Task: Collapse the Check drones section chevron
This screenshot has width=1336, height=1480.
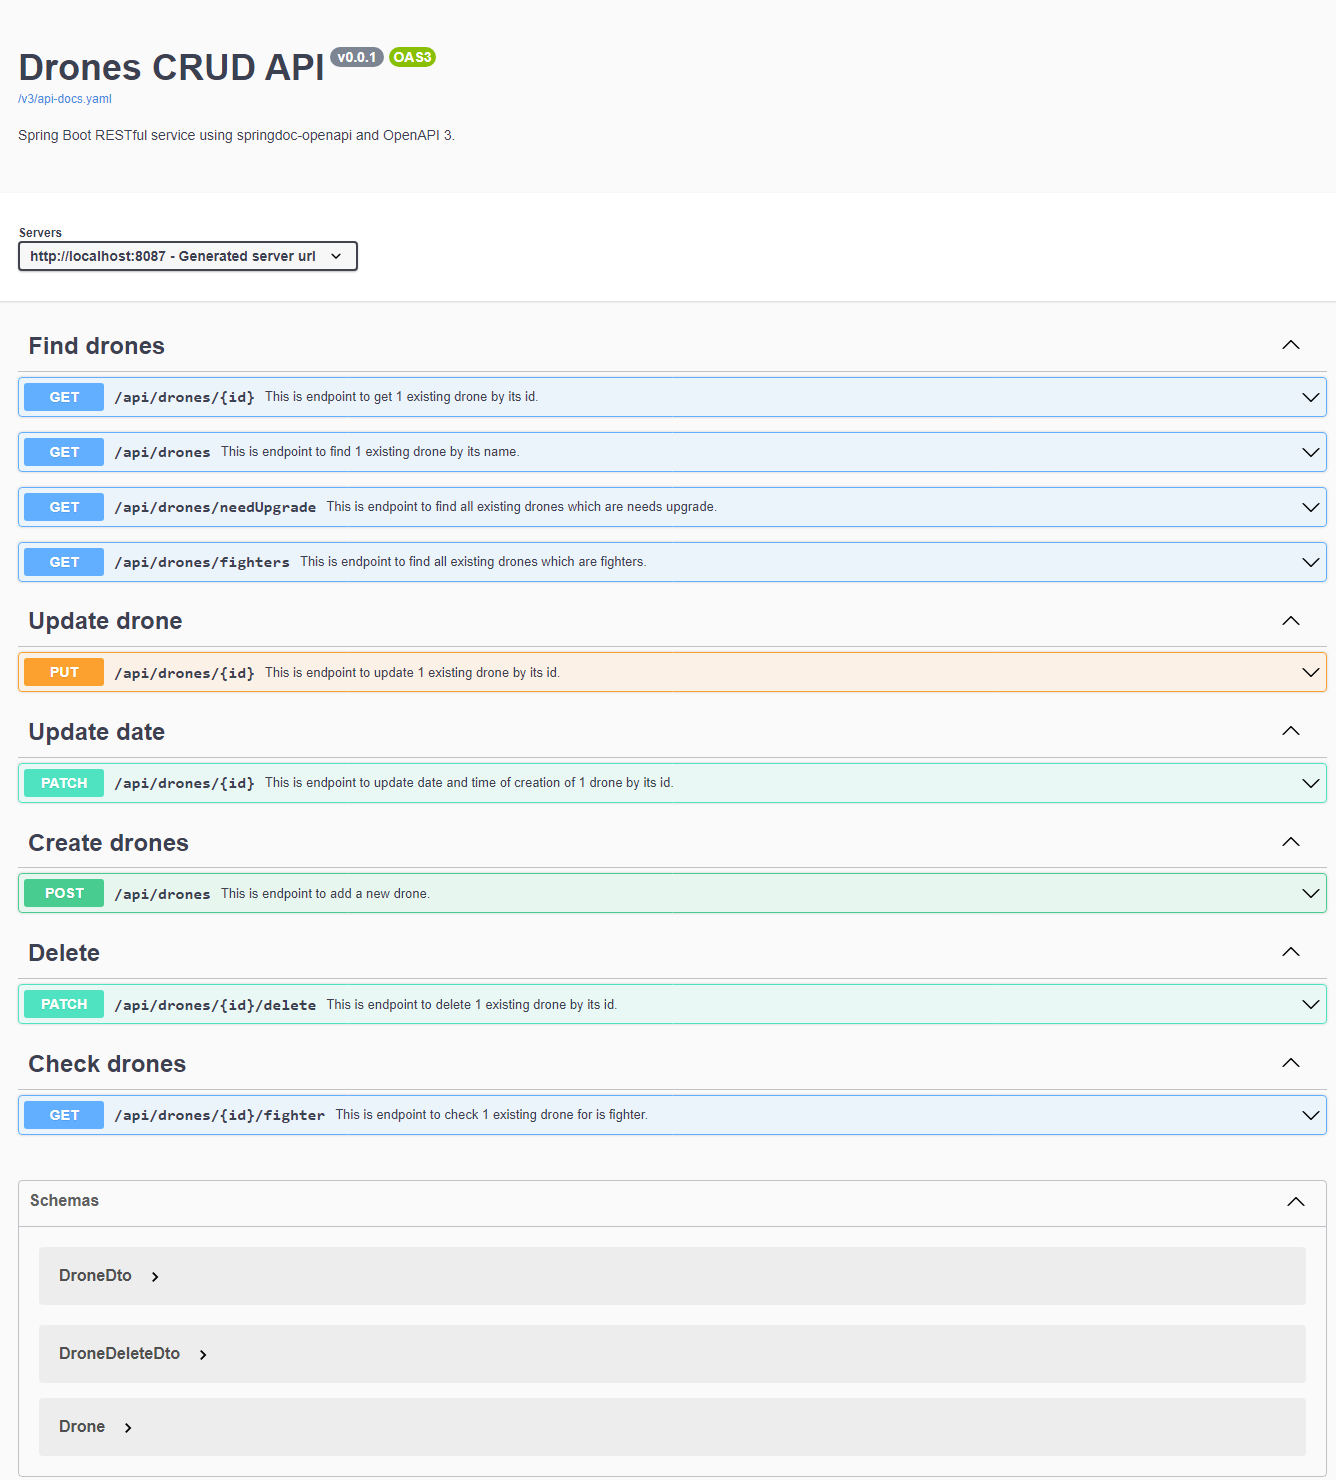Action: (x=1291, y=1063)
